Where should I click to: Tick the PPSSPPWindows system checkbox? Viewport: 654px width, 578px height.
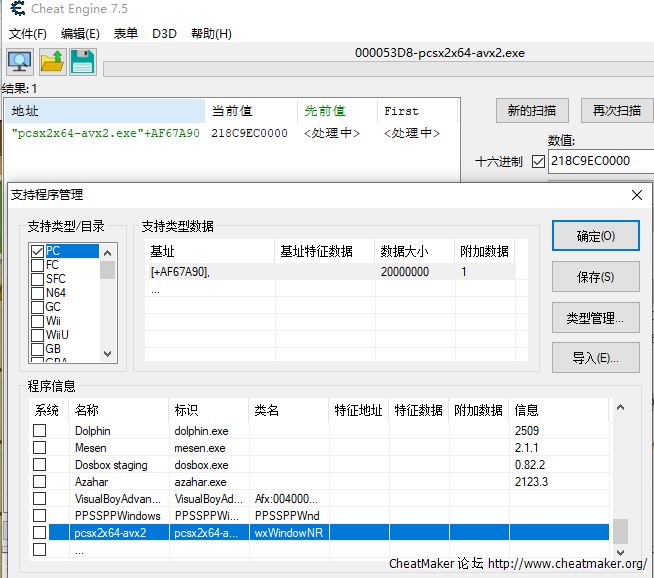click(40, 516)
